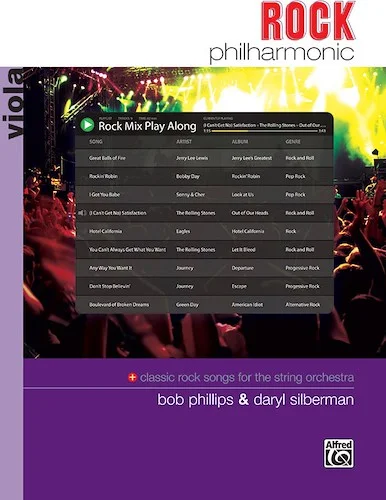Click the currently playing track text in header
Viewport: 386px width, 500px height.
click(265, 125)
